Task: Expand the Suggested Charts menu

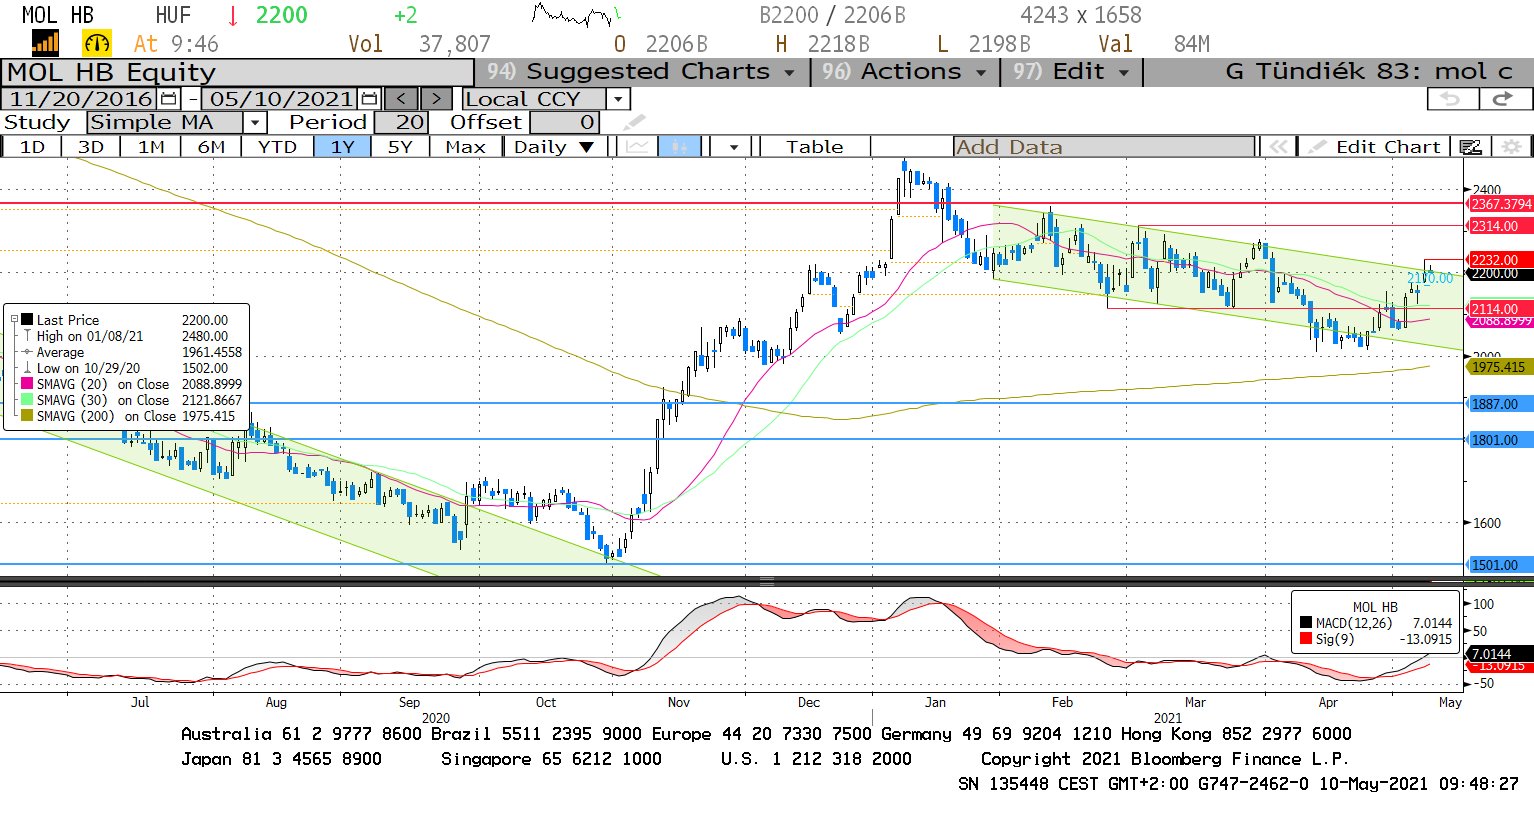Action: [640, 72]
